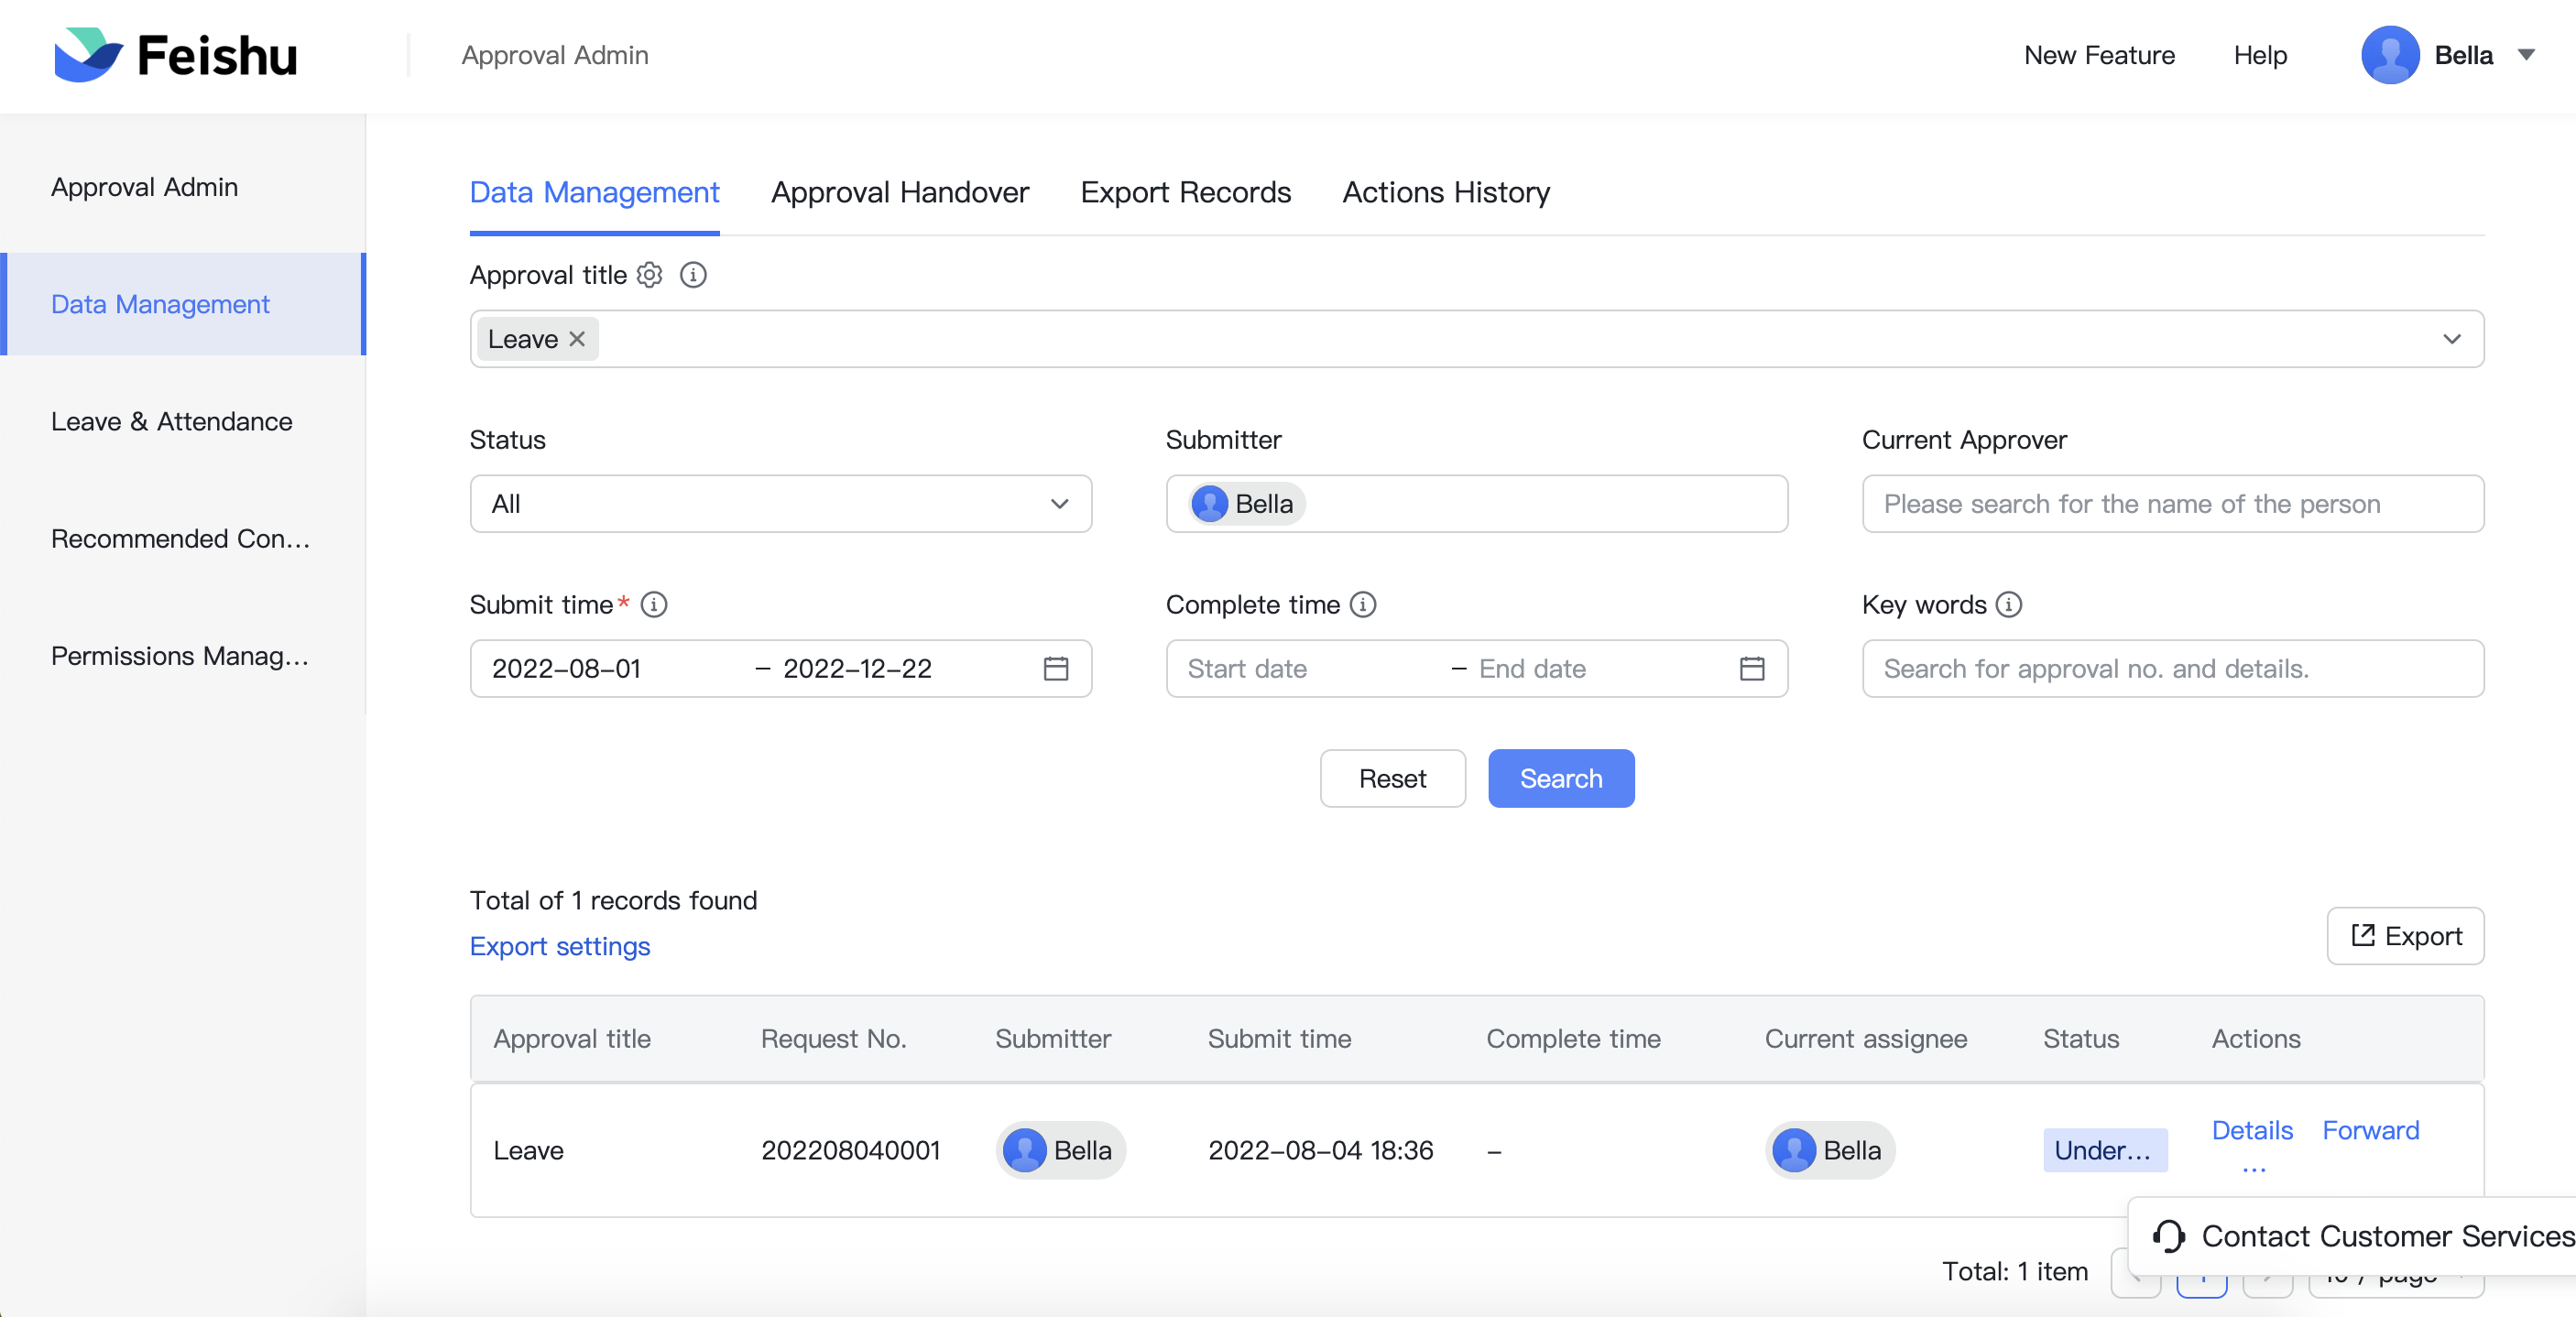The height and width of the screenshot is (1317, 2576).
Task: Remove the Leave tag with its X
Action: pyautogui.click(x=576, y=339)
